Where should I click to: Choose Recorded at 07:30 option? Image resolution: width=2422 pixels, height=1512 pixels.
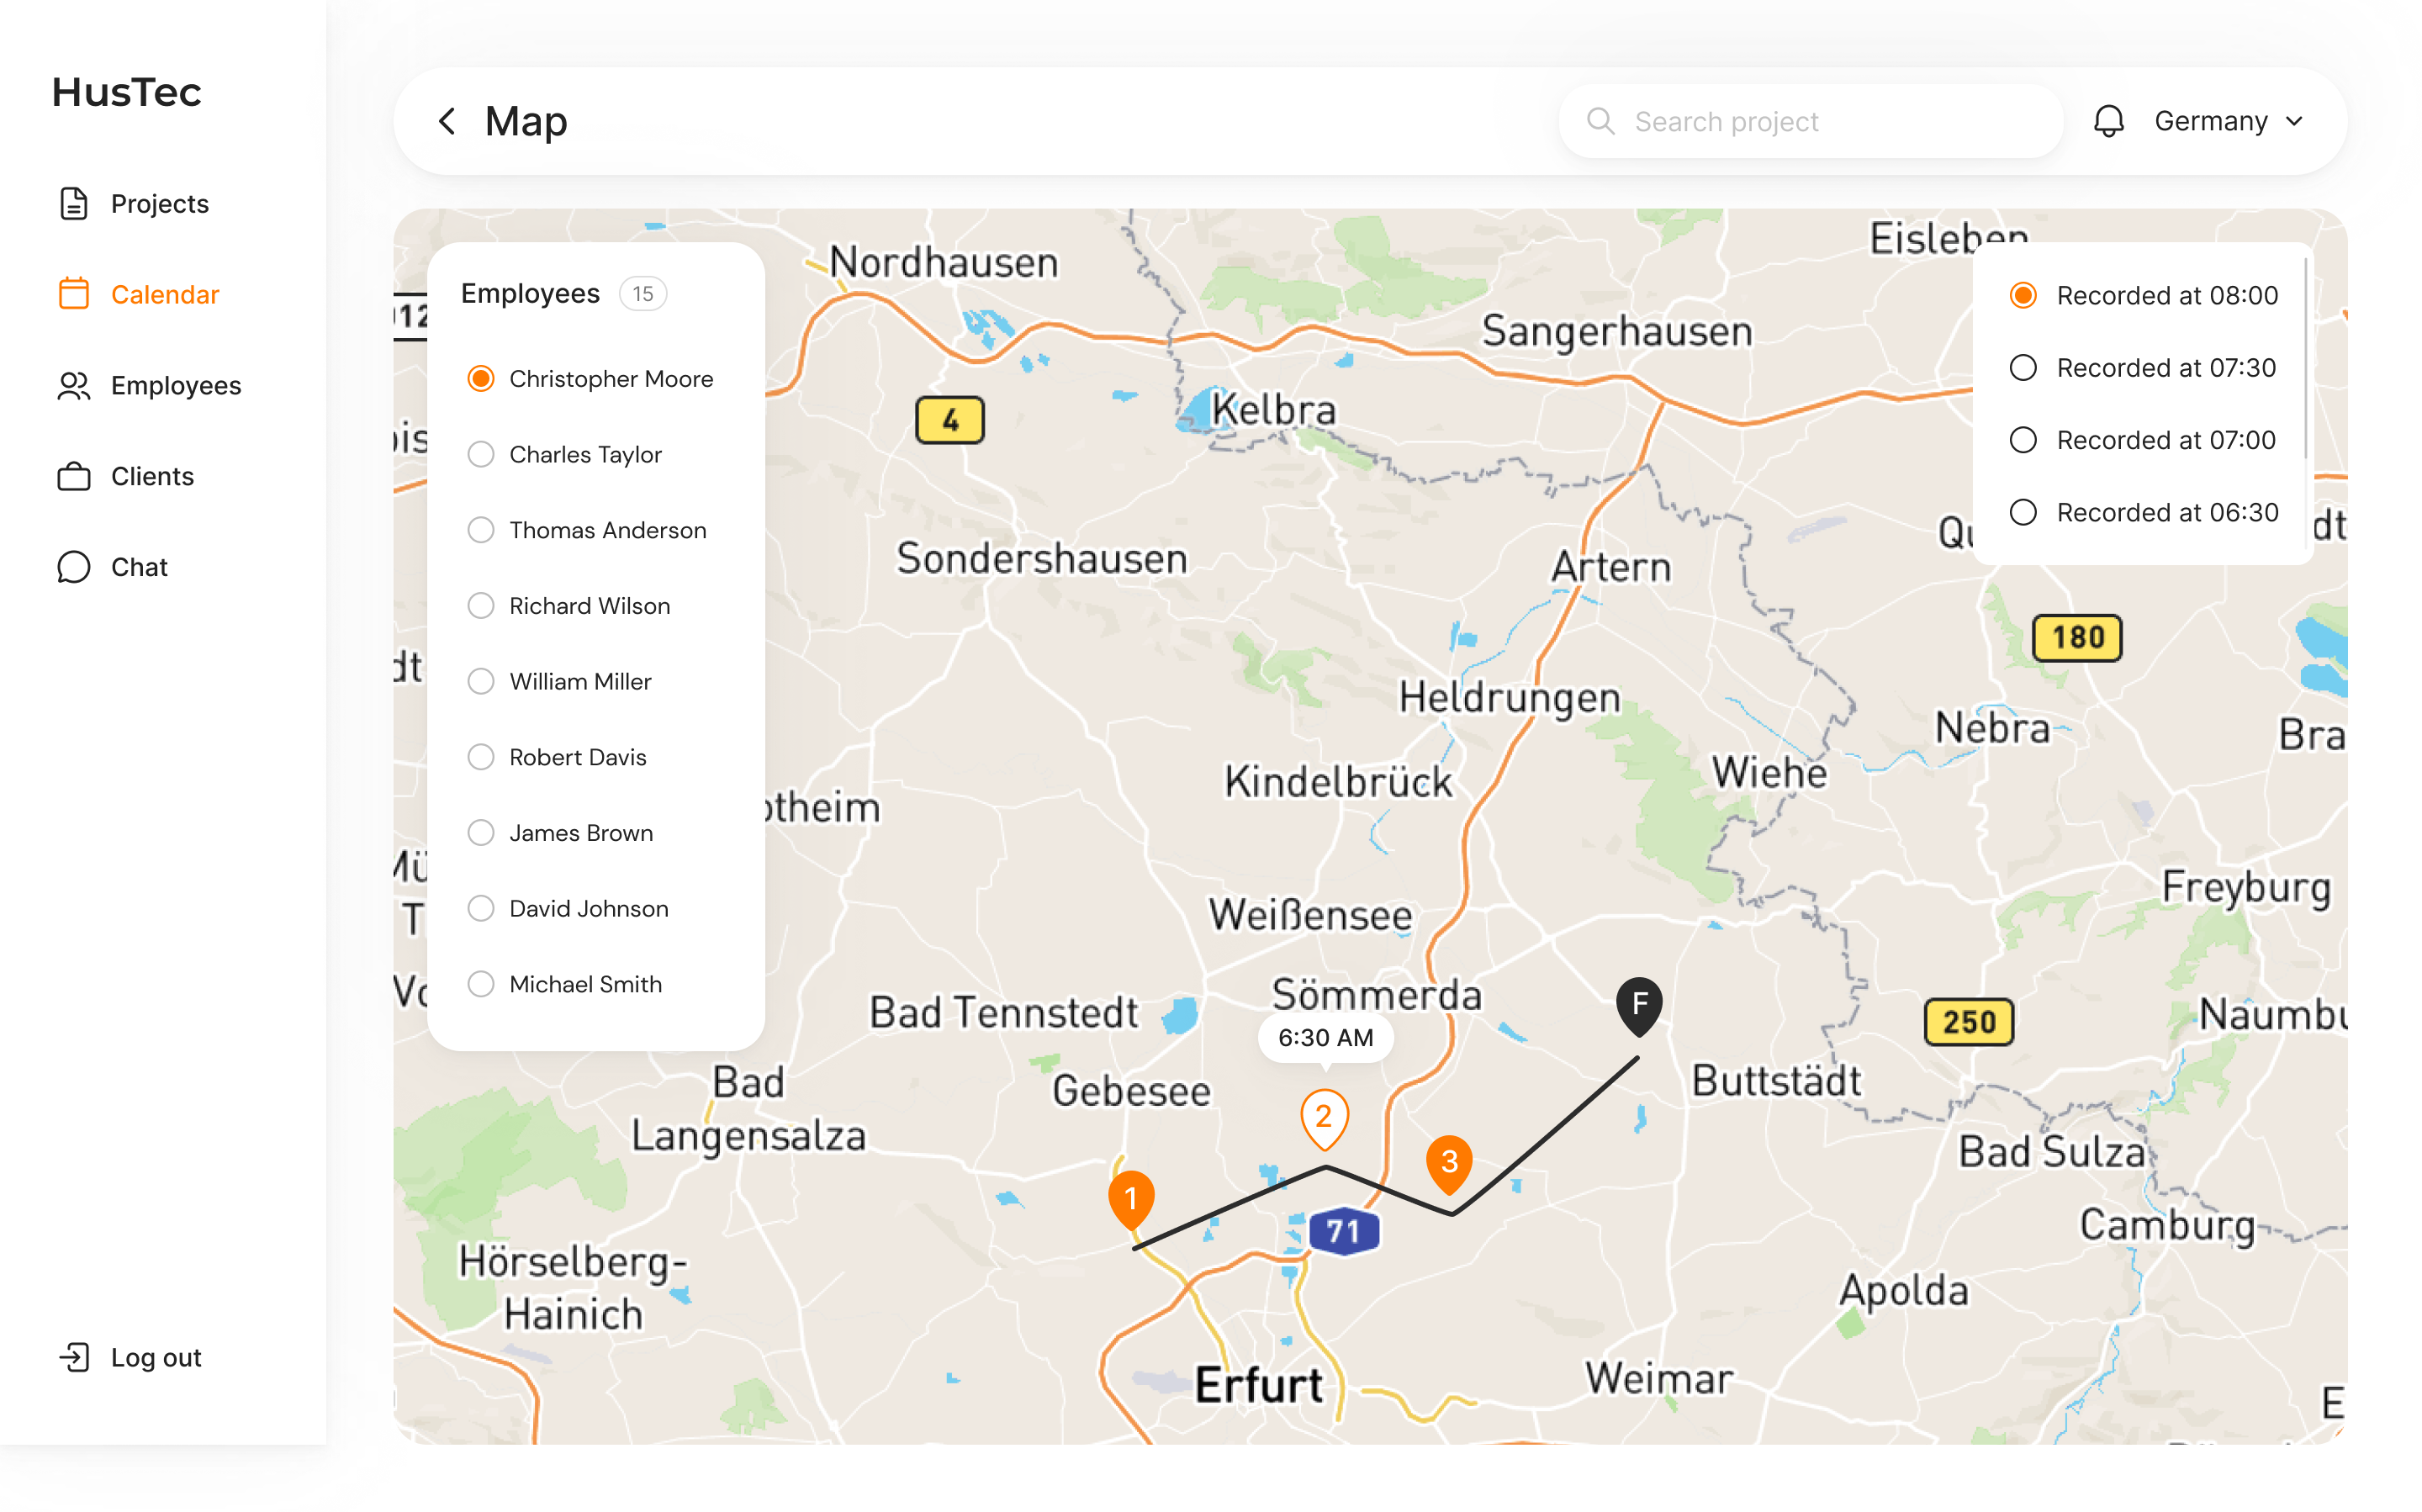pyautogui.click(x=2023, y=368)
